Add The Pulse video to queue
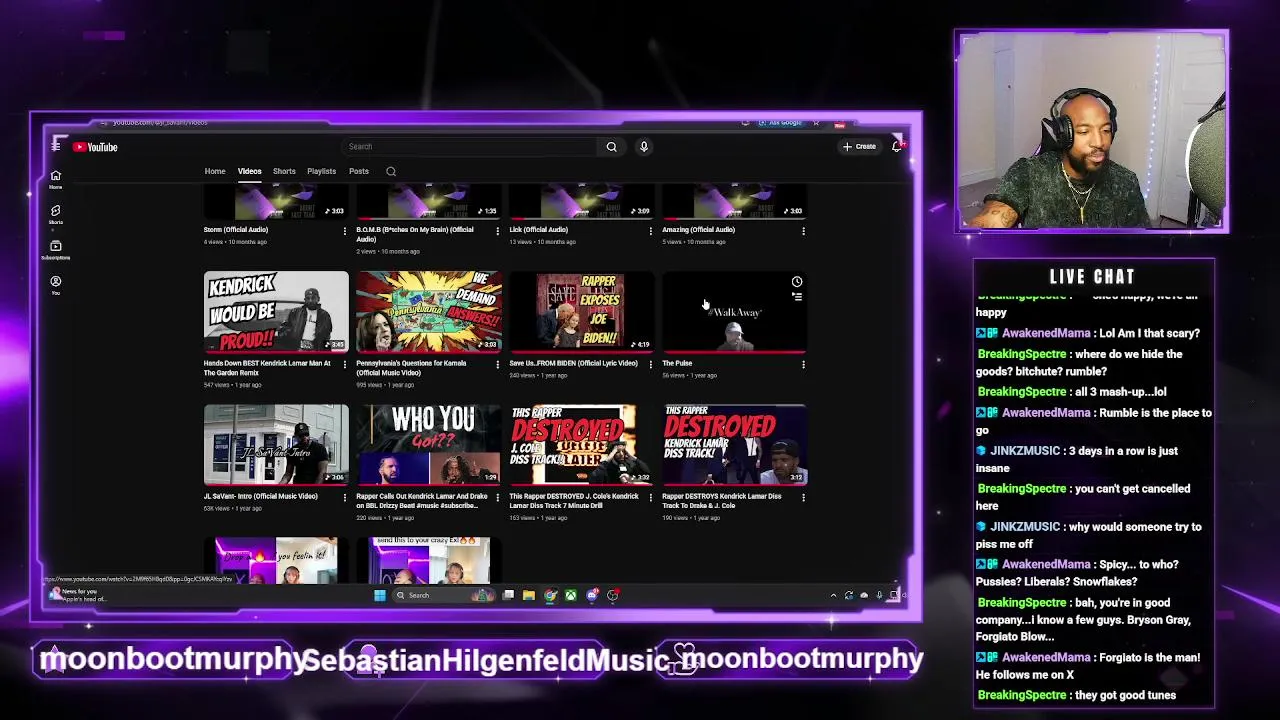Screen dimensions: 1280x720 click(x=797, y=297)
